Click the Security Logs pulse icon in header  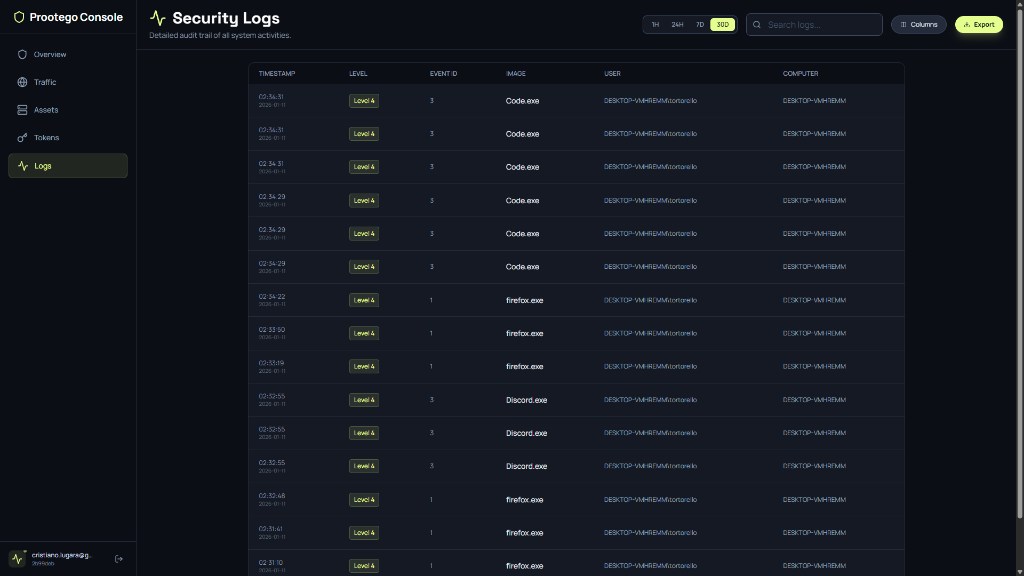point(156,17)
